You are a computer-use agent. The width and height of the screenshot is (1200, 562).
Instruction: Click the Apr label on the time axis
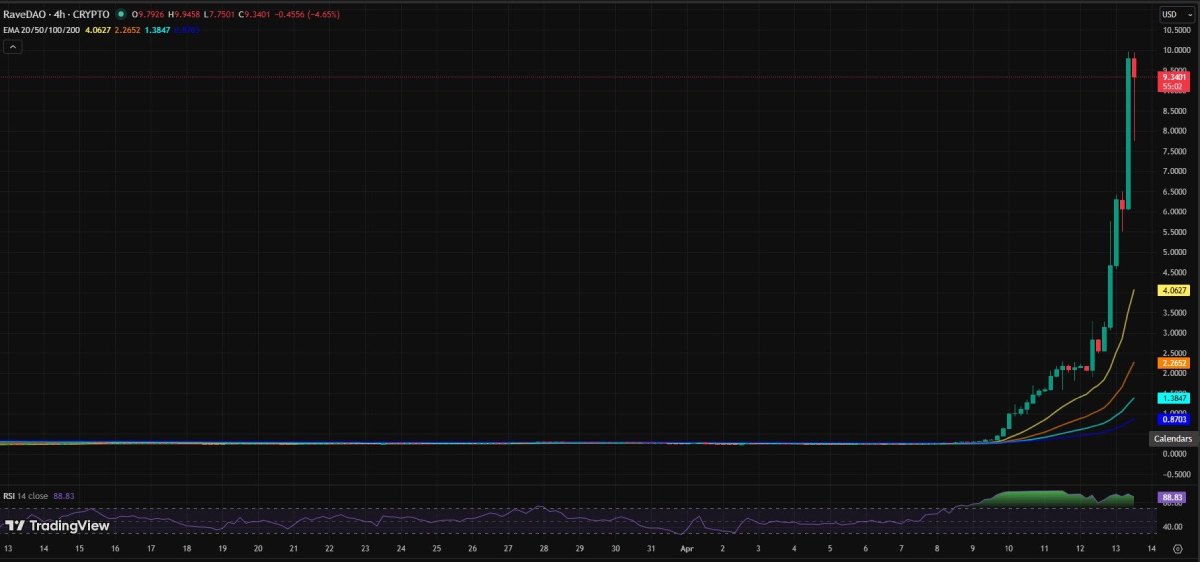coord(687,549)
